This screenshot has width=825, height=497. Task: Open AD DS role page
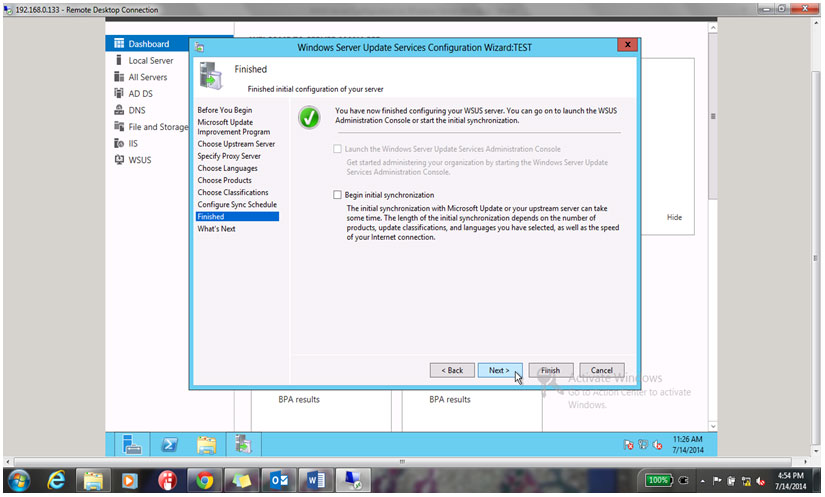140,94
